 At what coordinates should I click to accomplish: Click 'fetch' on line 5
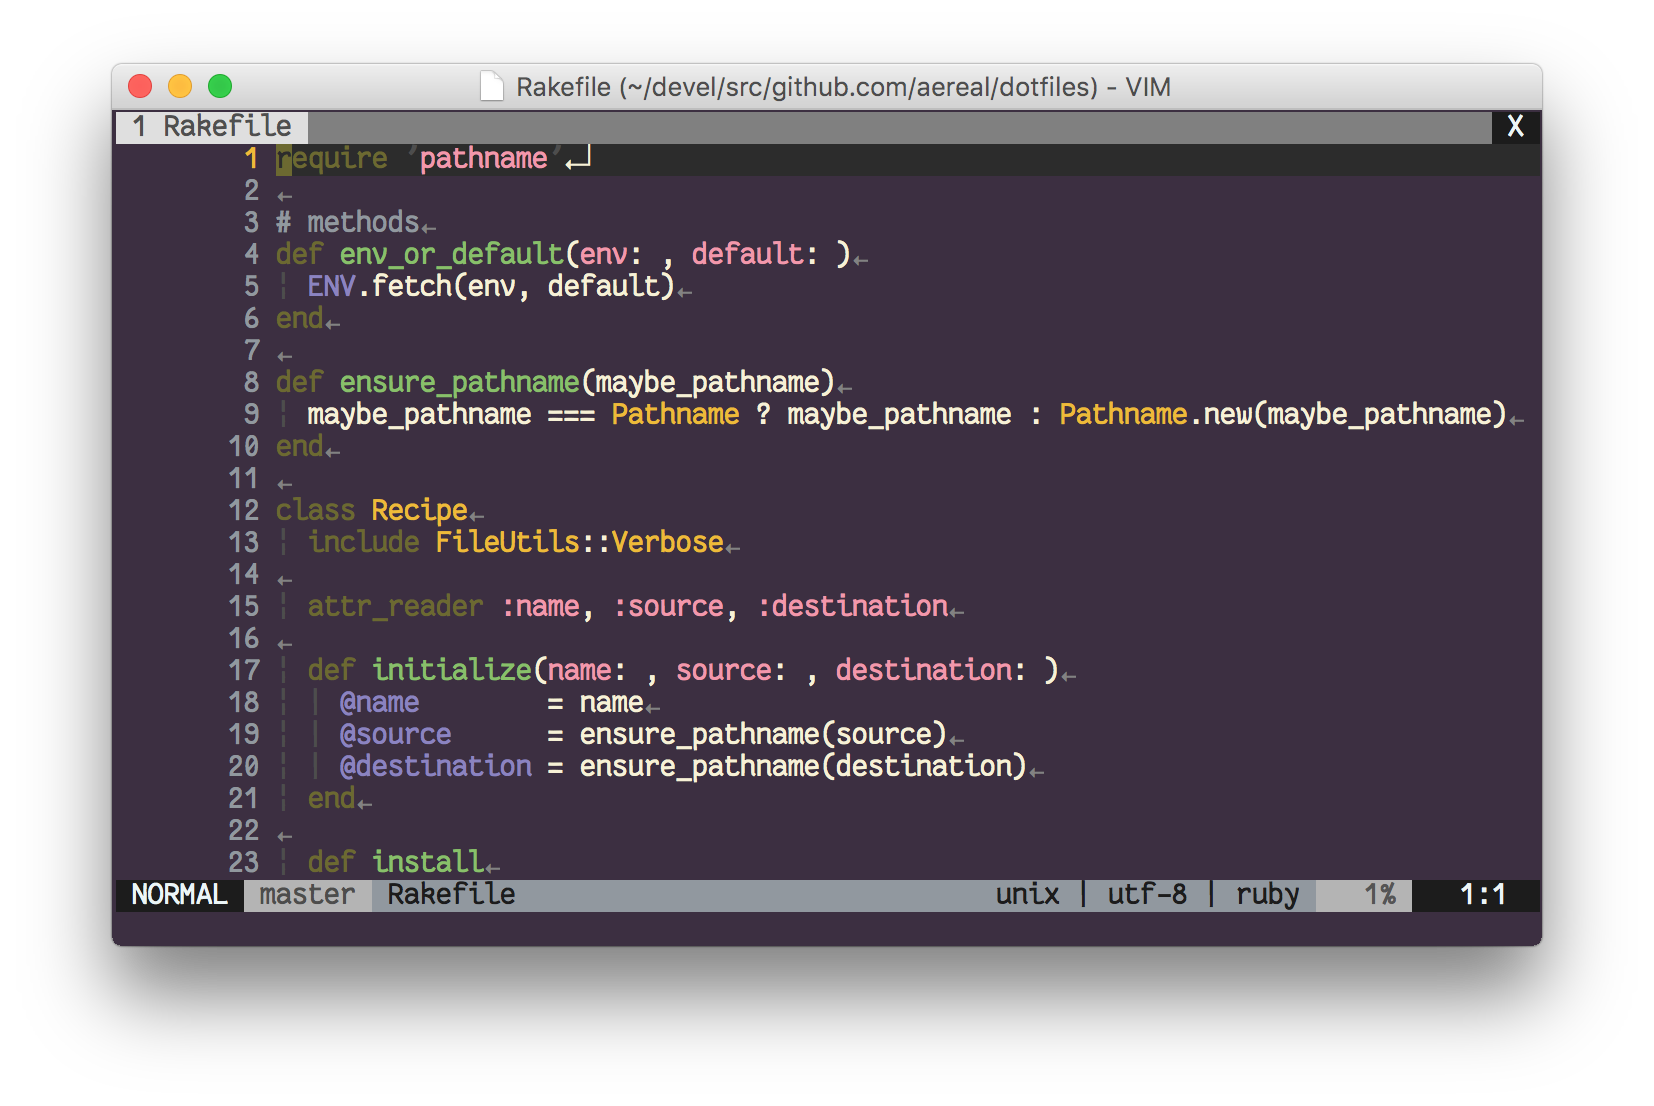point(412,286)
